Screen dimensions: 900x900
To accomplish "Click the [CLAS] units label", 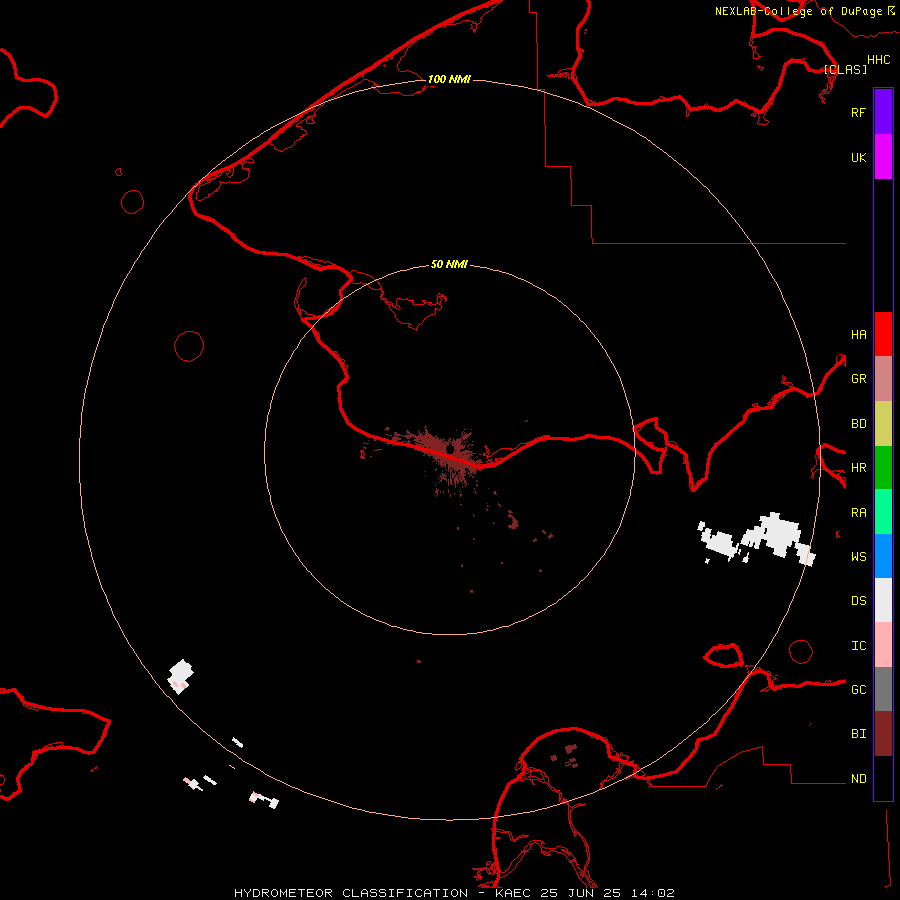I will (x=845, y=69).
